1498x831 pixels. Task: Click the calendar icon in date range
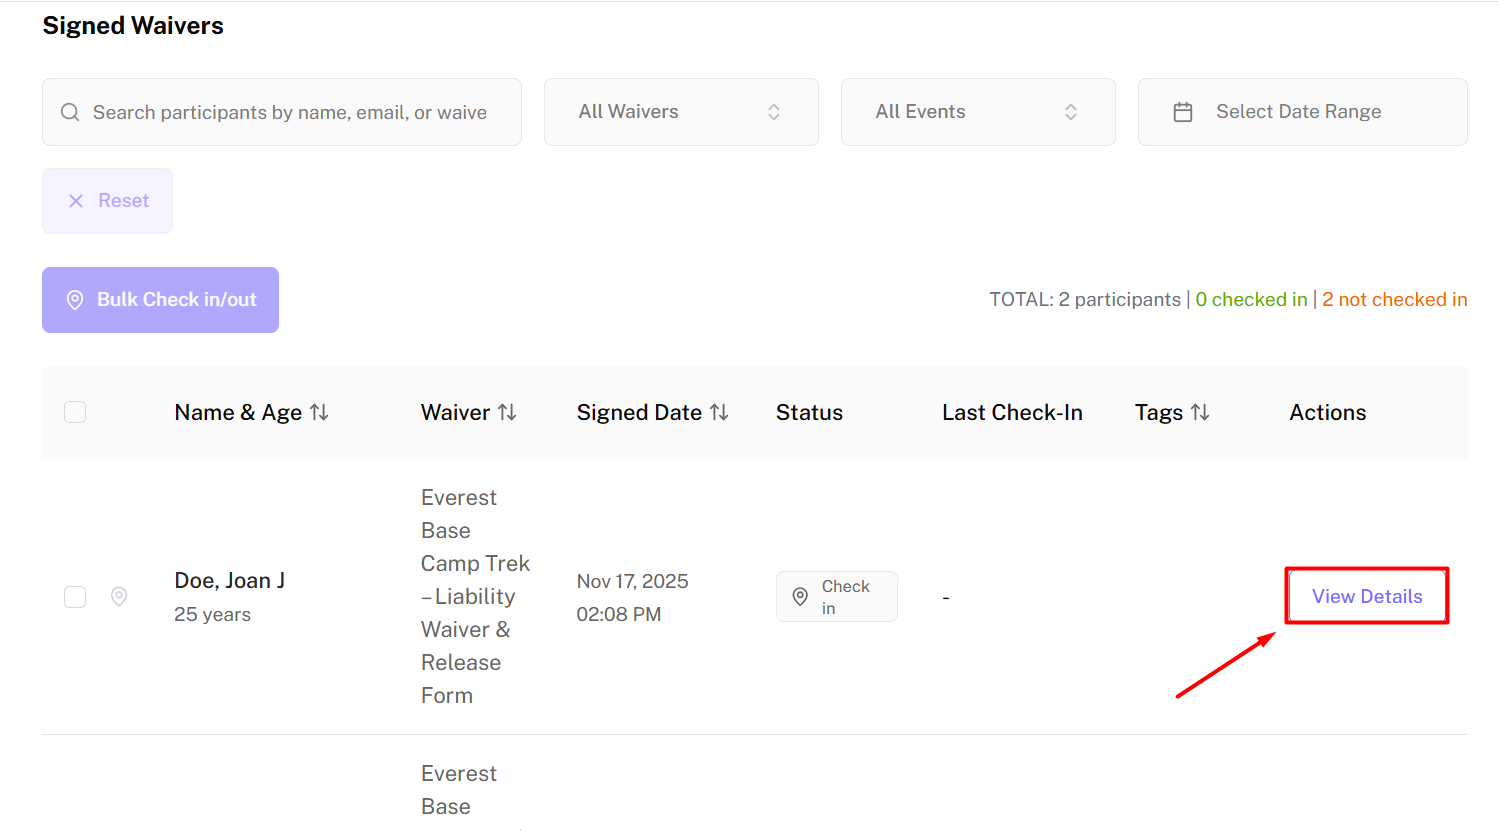coord(1183,112)
